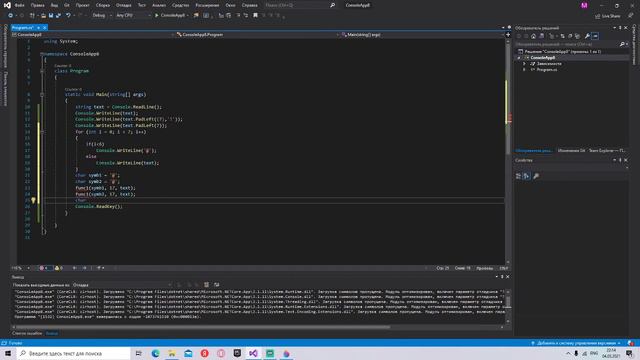The height and width of the screenshot is (360, 640).
Task: Click the categorized view icon in Properties panel
Action: pyautogui.click(x=518, y=176)
